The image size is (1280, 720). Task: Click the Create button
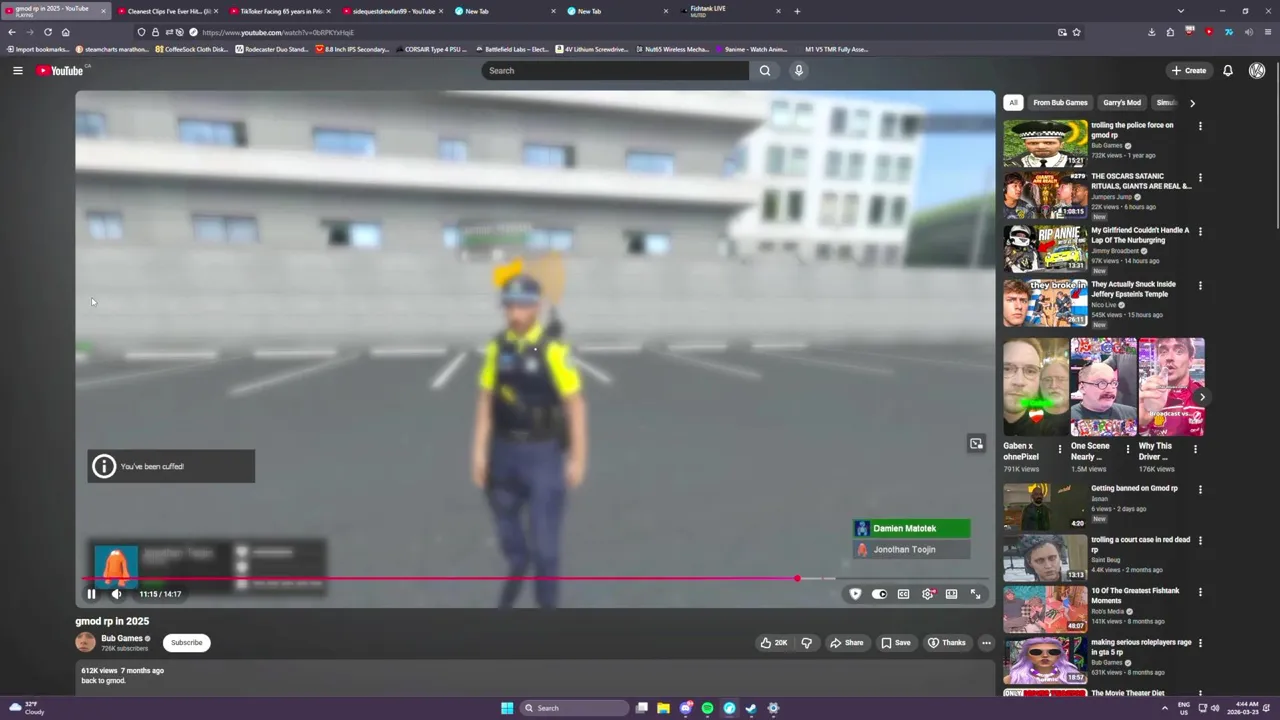(x=1189, y=70)
